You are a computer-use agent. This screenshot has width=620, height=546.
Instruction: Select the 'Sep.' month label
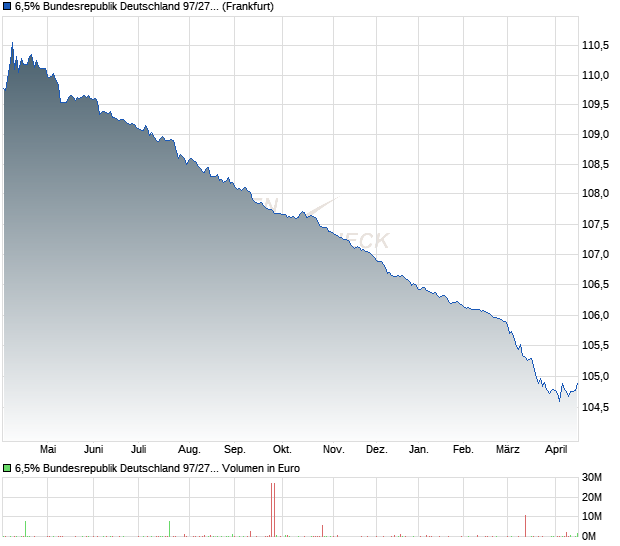pyautogui.click(x=234, y=450)
